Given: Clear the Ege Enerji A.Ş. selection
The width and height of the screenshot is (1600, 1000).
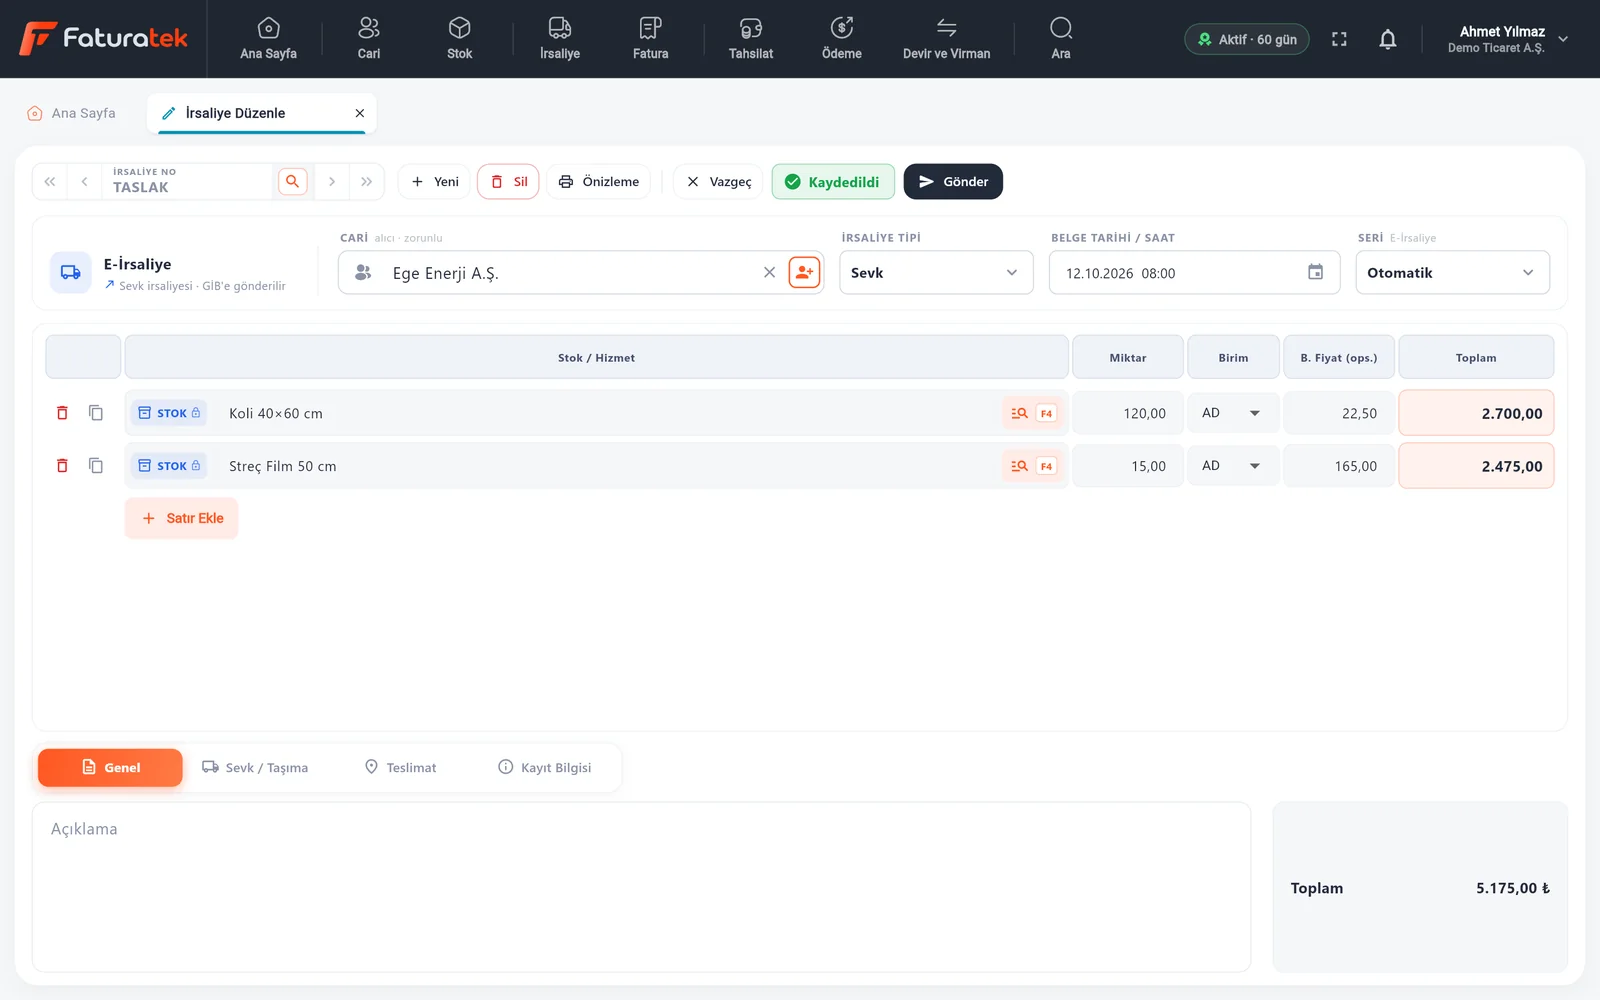Looking at the screenshot, I should (x=769, y=272).
